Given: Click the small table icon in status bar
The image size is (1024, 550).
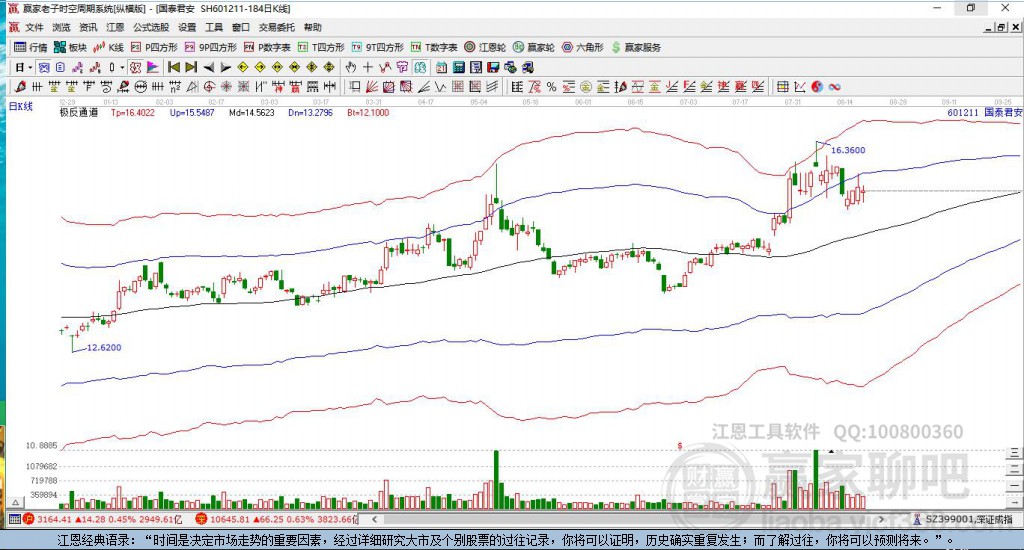Looking at the screenshot, I should pos(14,519).
